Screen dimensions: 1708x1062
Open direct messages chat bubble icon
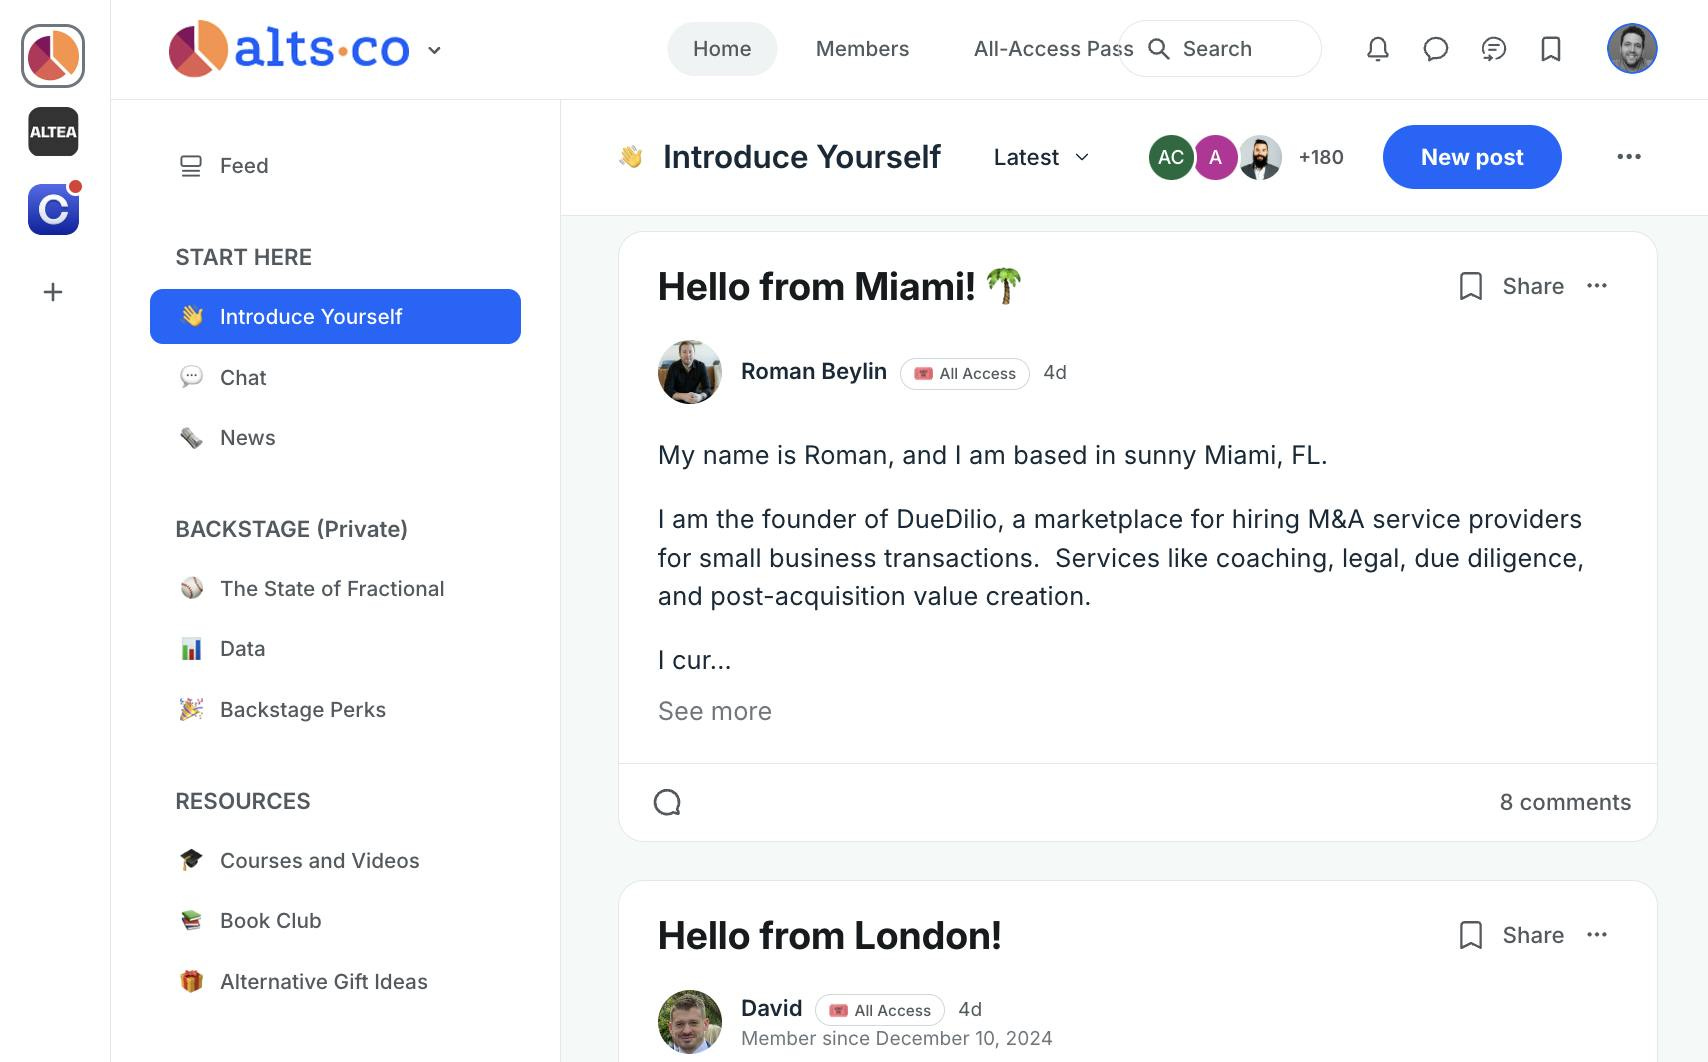click(1436, 48)
